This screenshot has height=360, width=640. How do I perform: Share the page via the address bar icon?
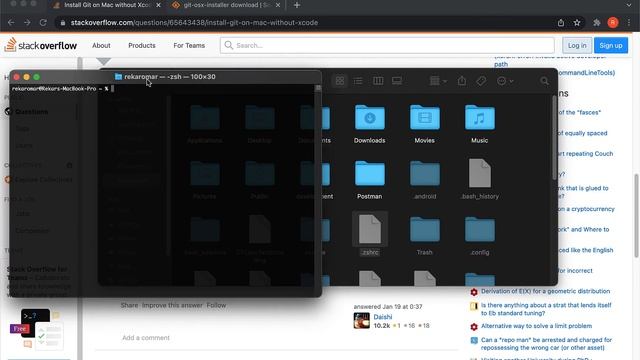561,23
